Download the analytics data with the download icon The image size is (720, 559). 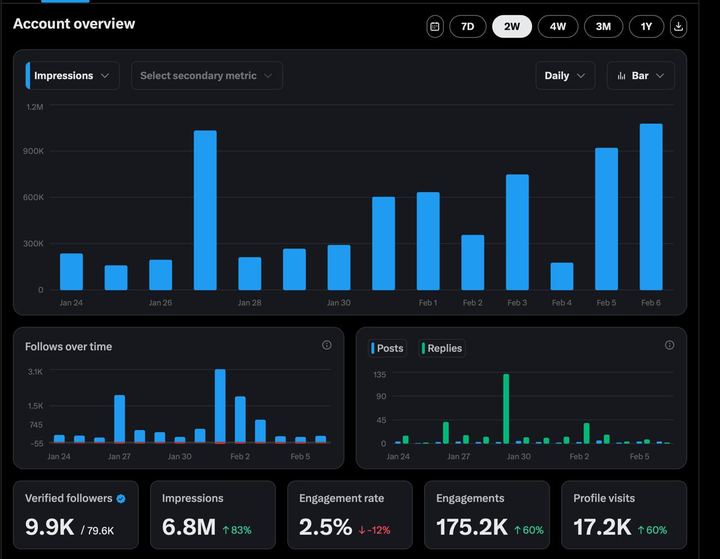(678, 27)
